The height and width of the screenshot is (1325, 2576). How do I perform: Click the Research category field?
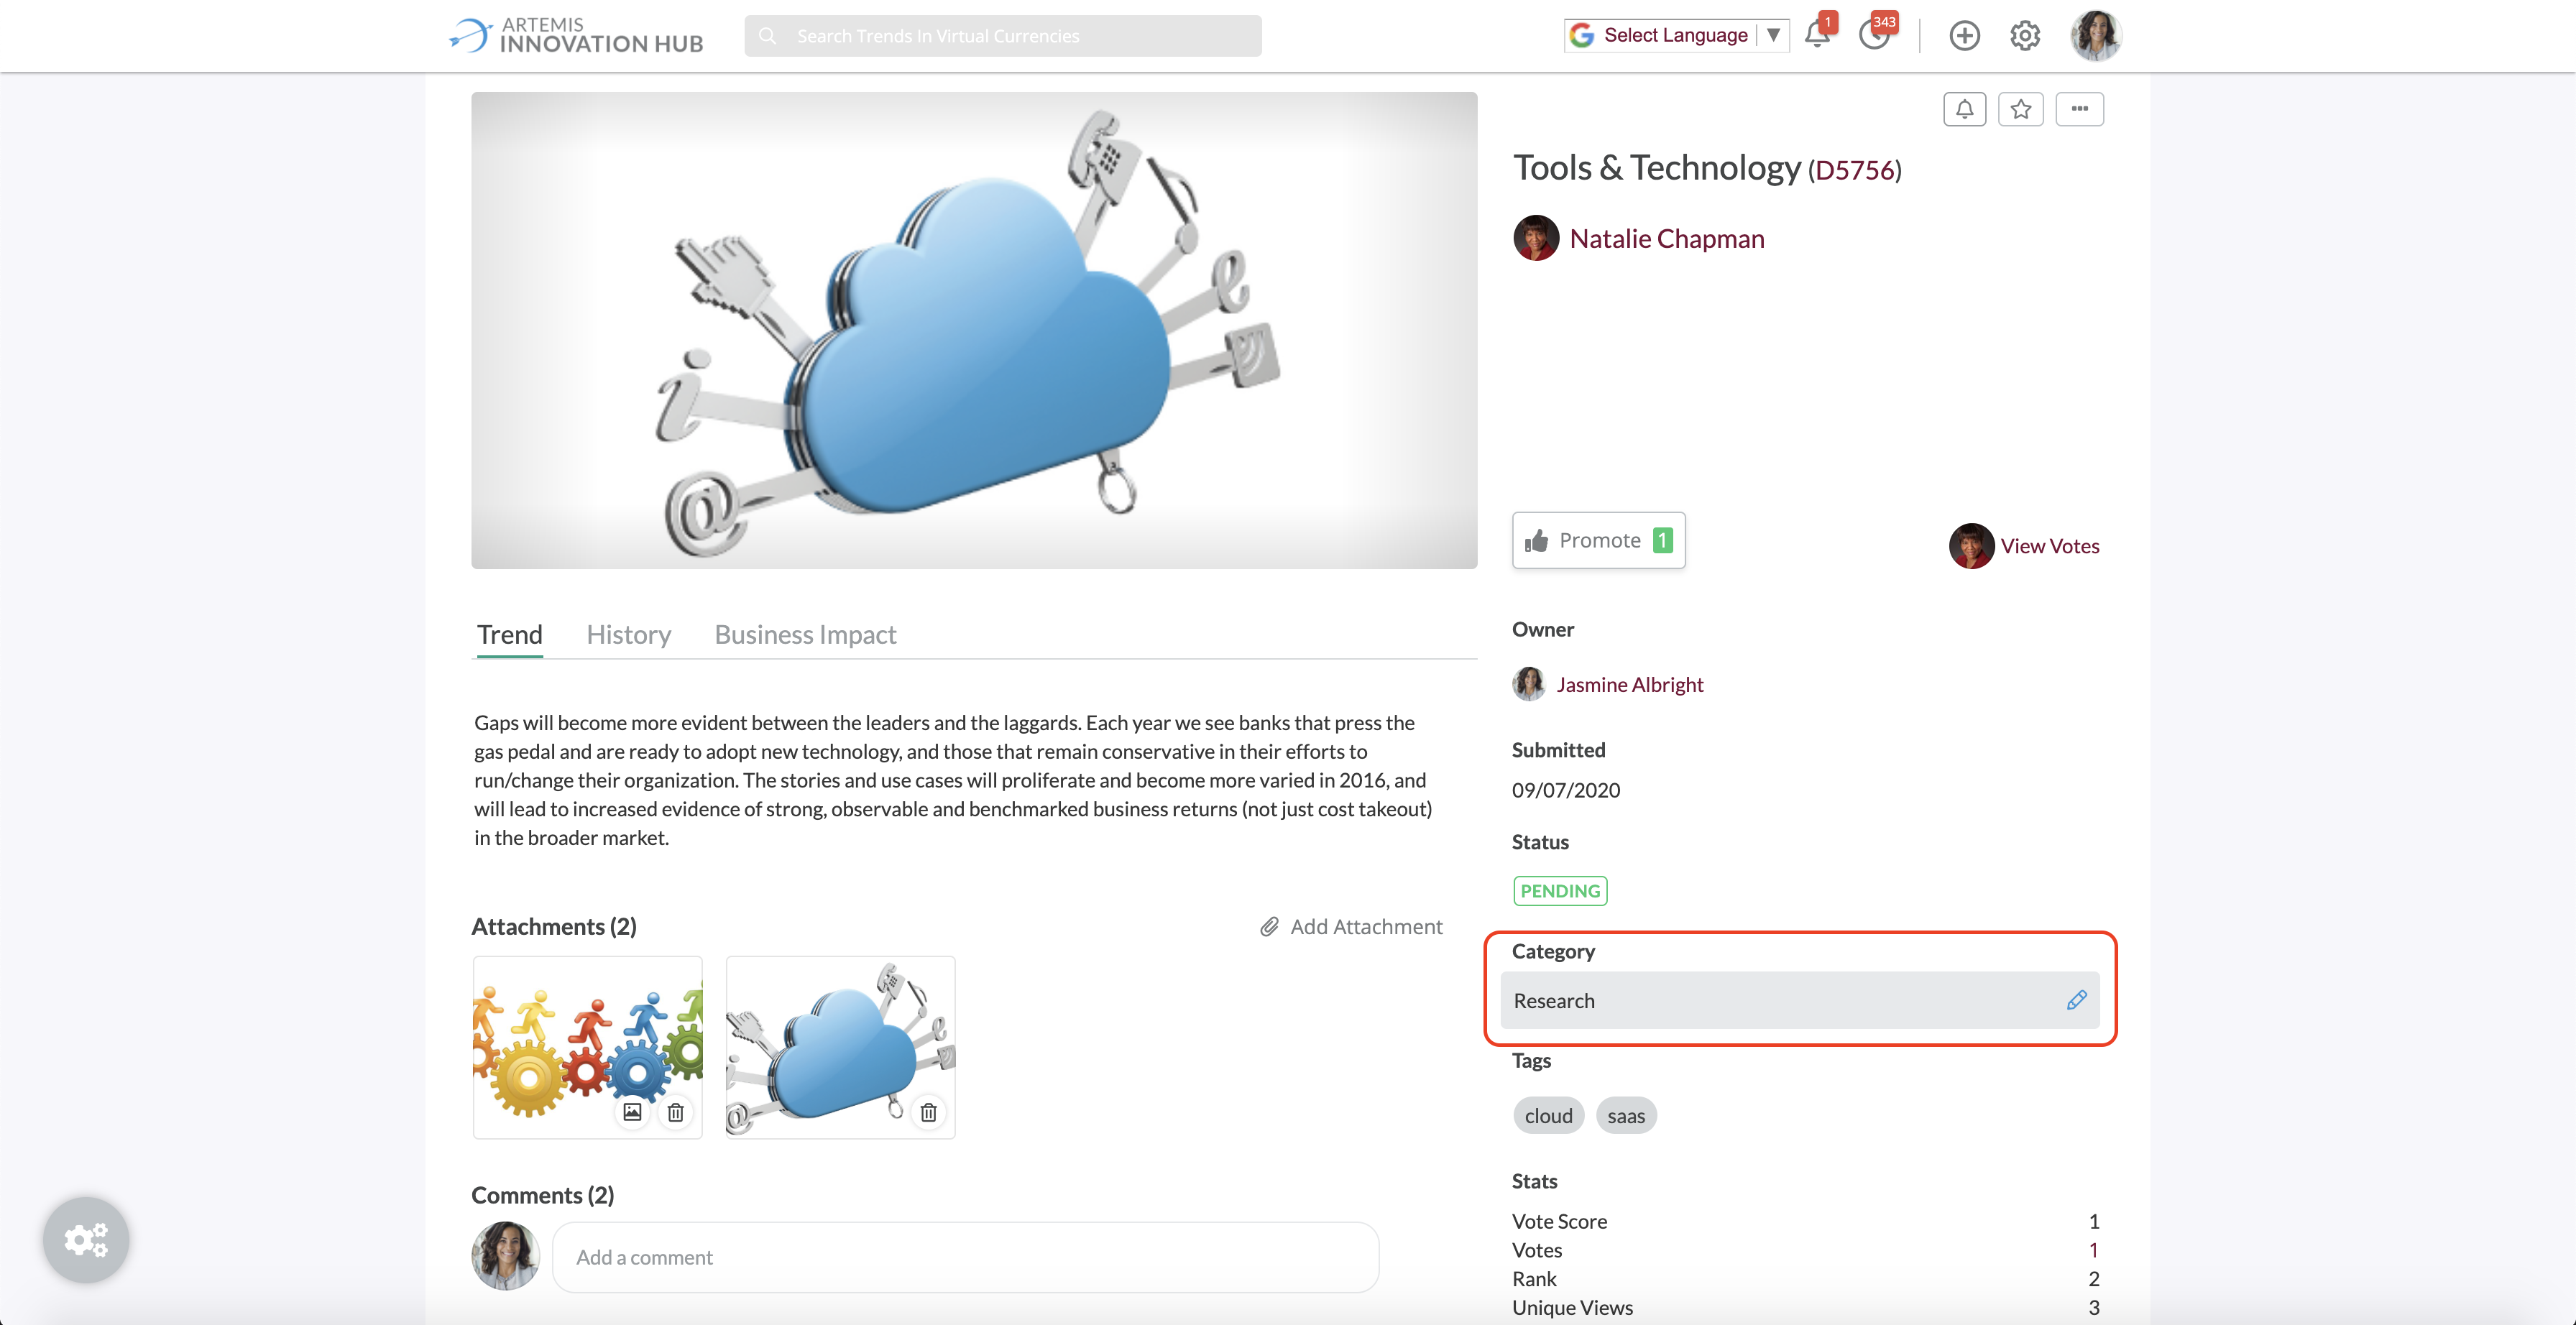coord(1799,1000)
